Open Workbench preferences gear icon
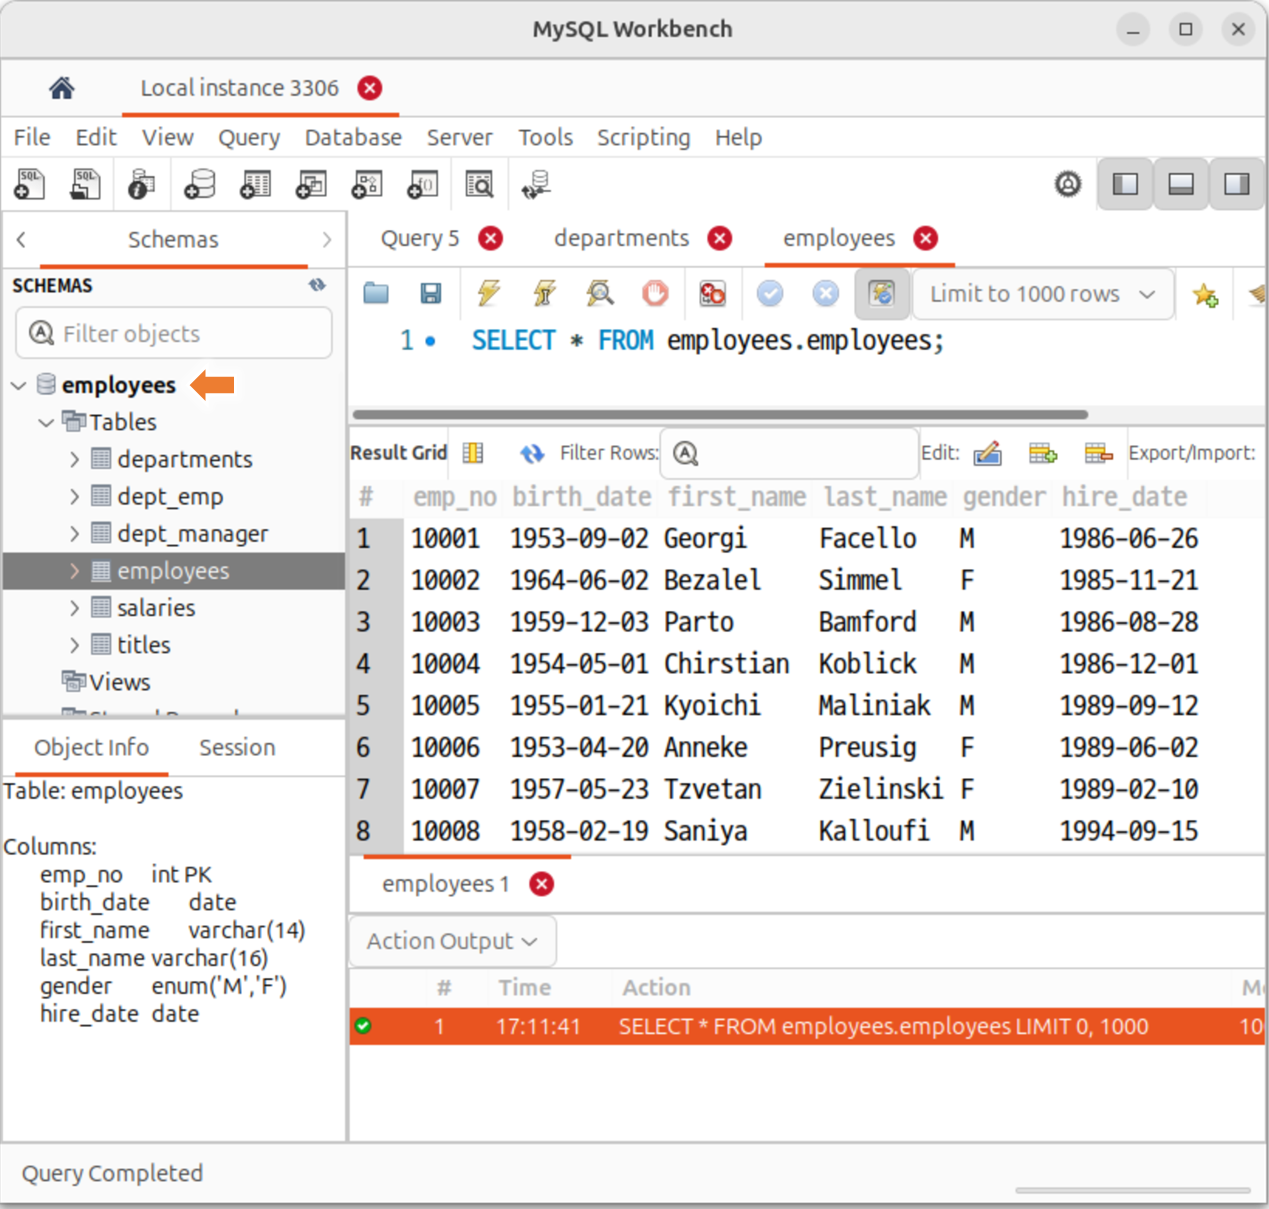This screenshot has width=1269, height=1209. click(1068, 184)
